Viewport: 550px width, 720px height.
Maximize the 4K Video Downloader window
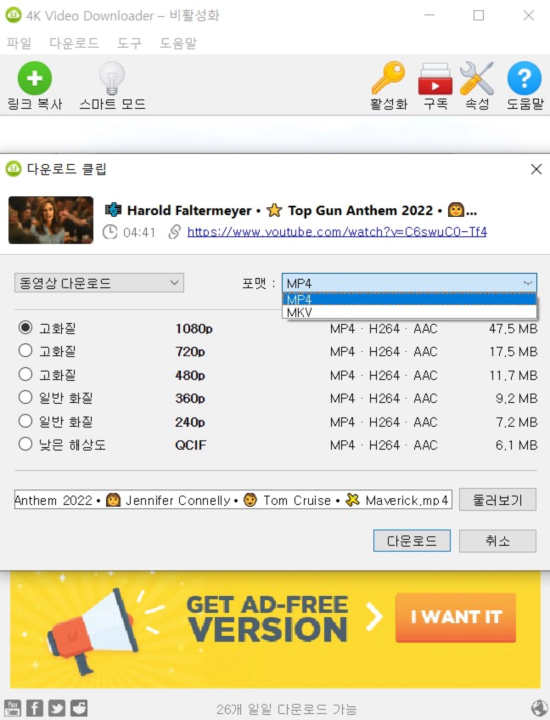point(478,16)
